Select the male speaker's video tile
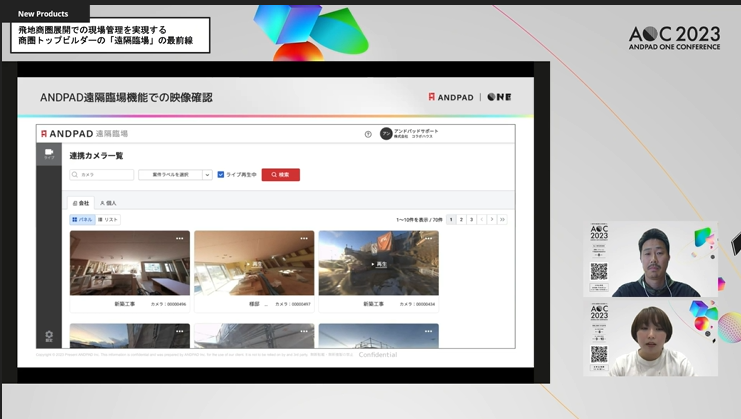Image resolution: width=741 pixels, height=419 pixels. click(x=650, y=259)
